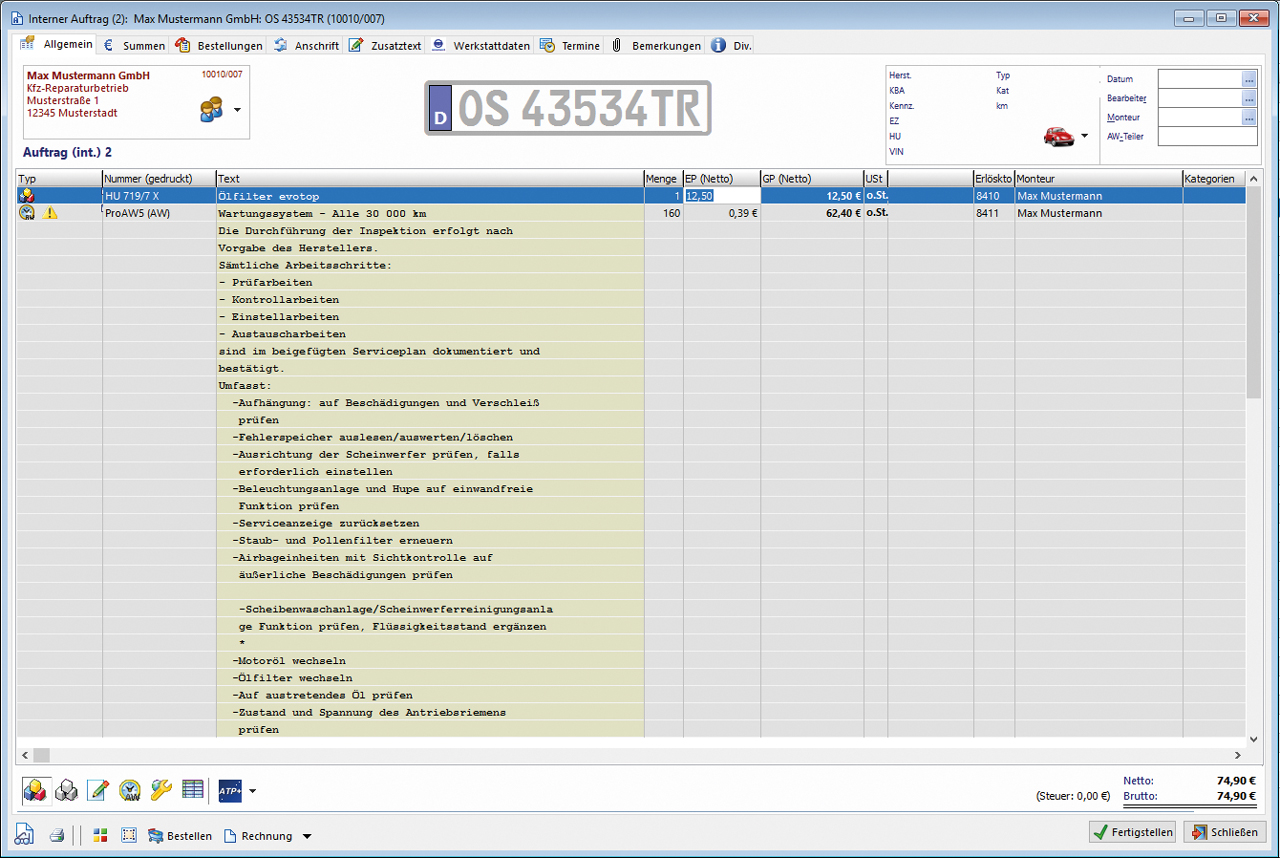The height and width of the screenshot is (858, 1280).
Task: Click the Typ column header
Action: (59, 179)
